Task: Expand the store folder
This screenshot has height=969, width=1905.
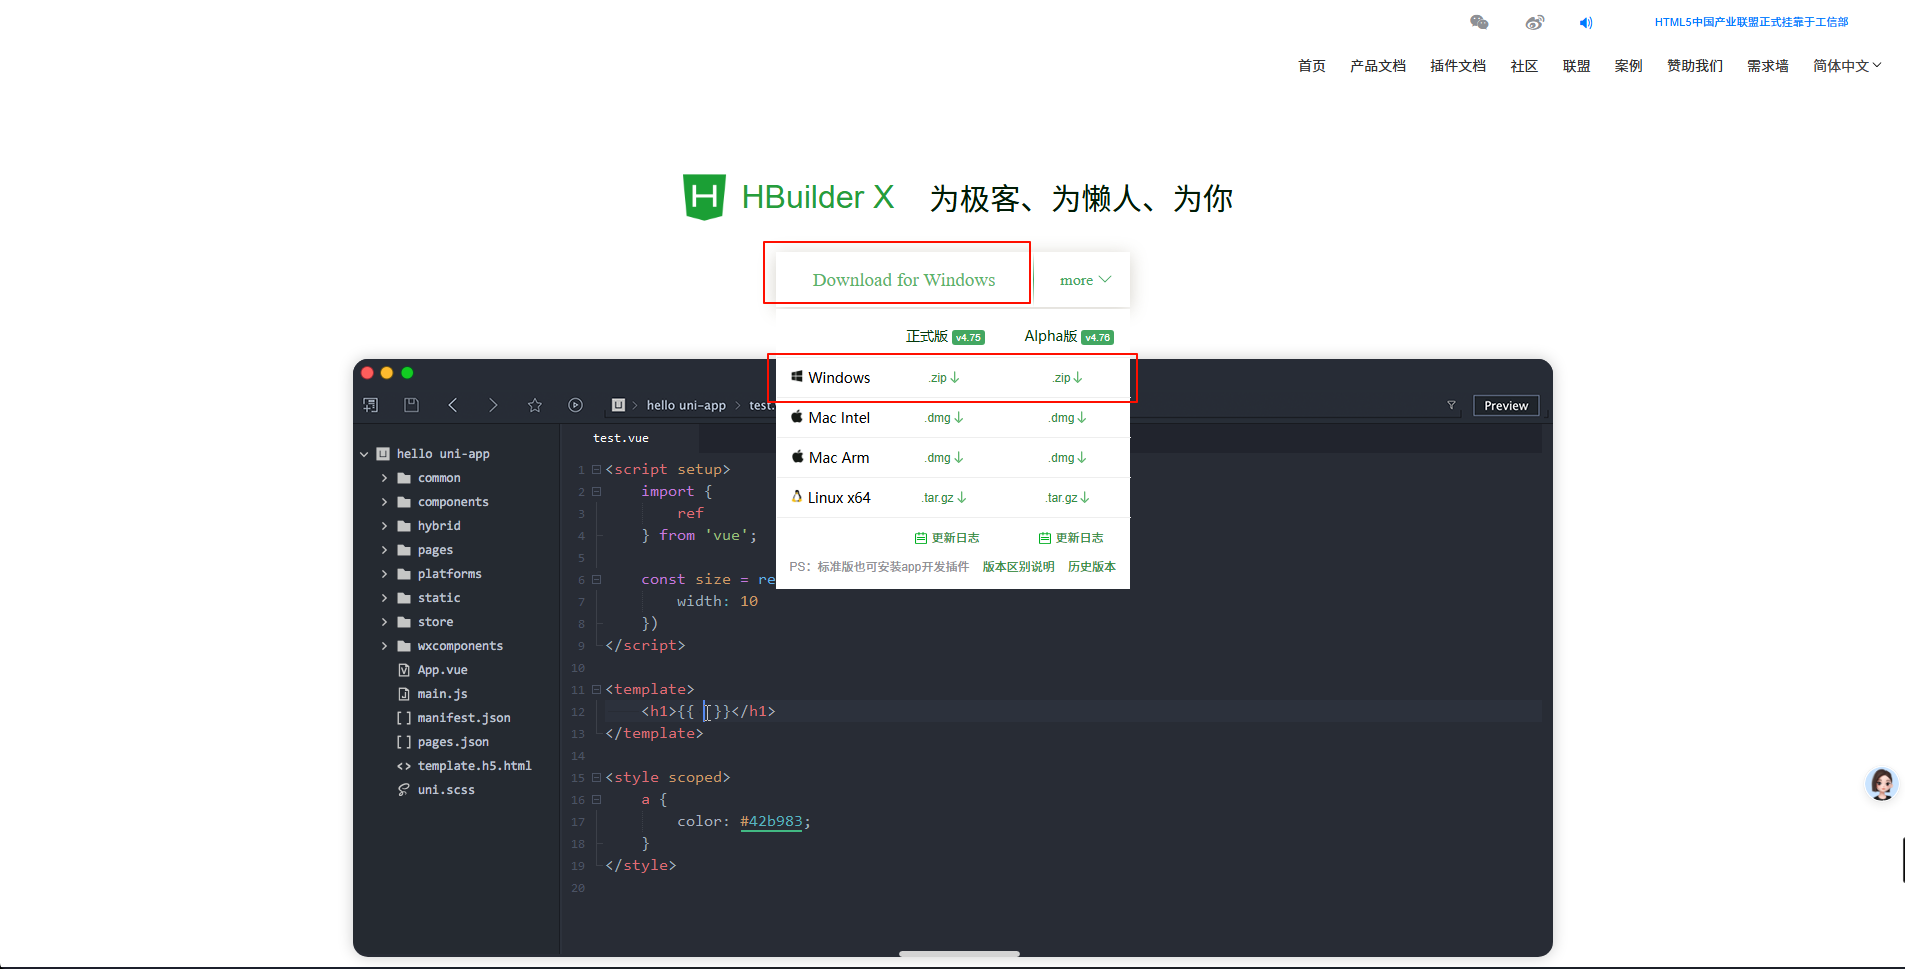Action: pyautogui.click(x=384, y=622)
